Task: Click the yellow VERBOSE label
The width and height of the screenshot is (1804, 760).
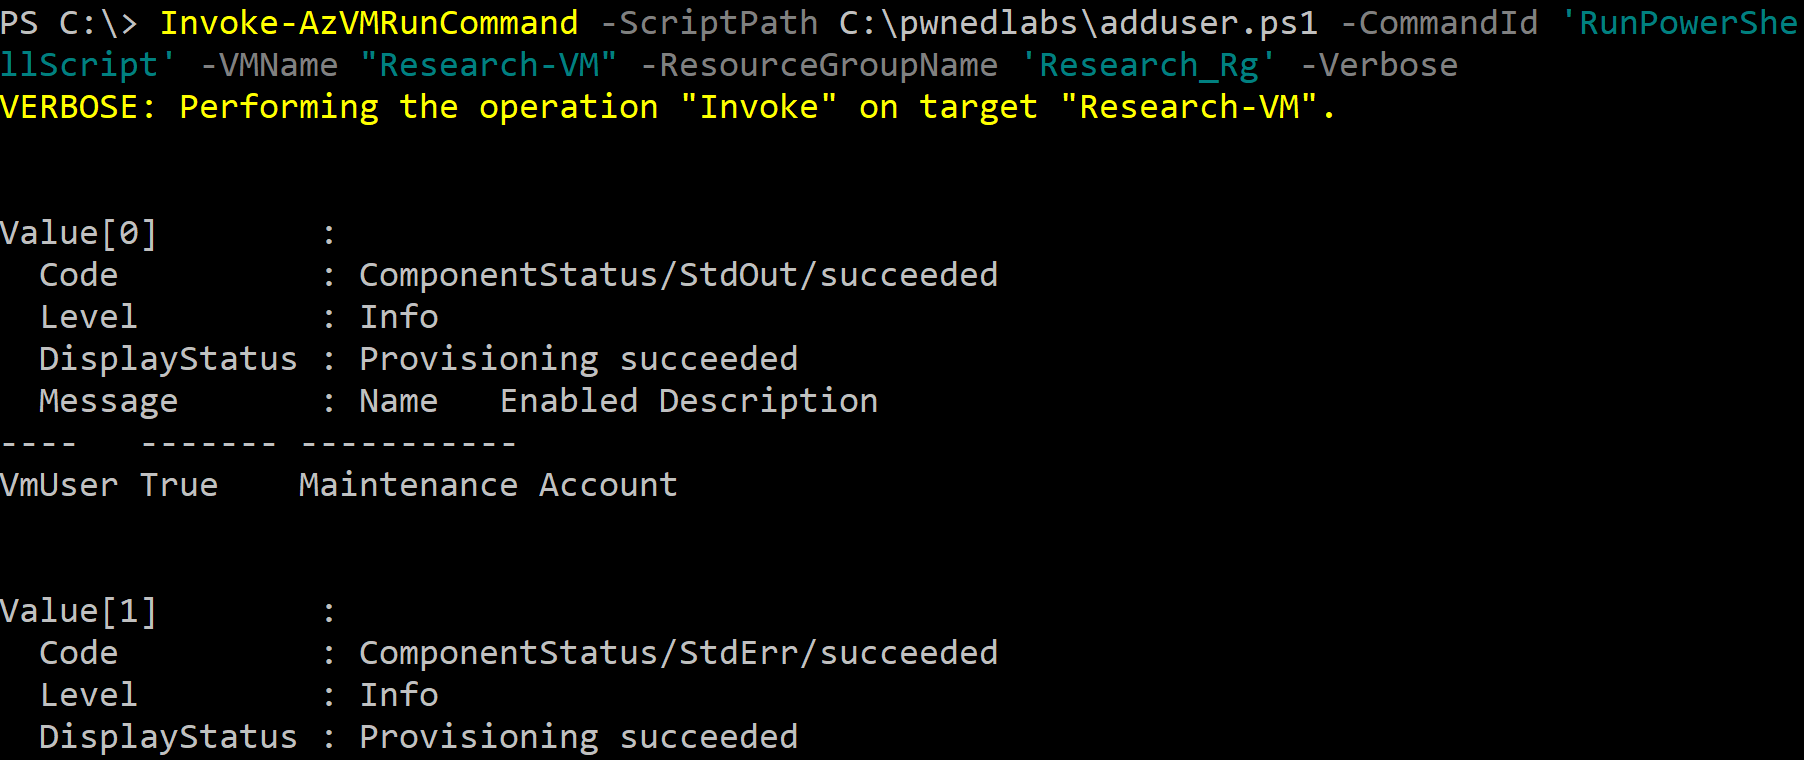Action: 78,107
